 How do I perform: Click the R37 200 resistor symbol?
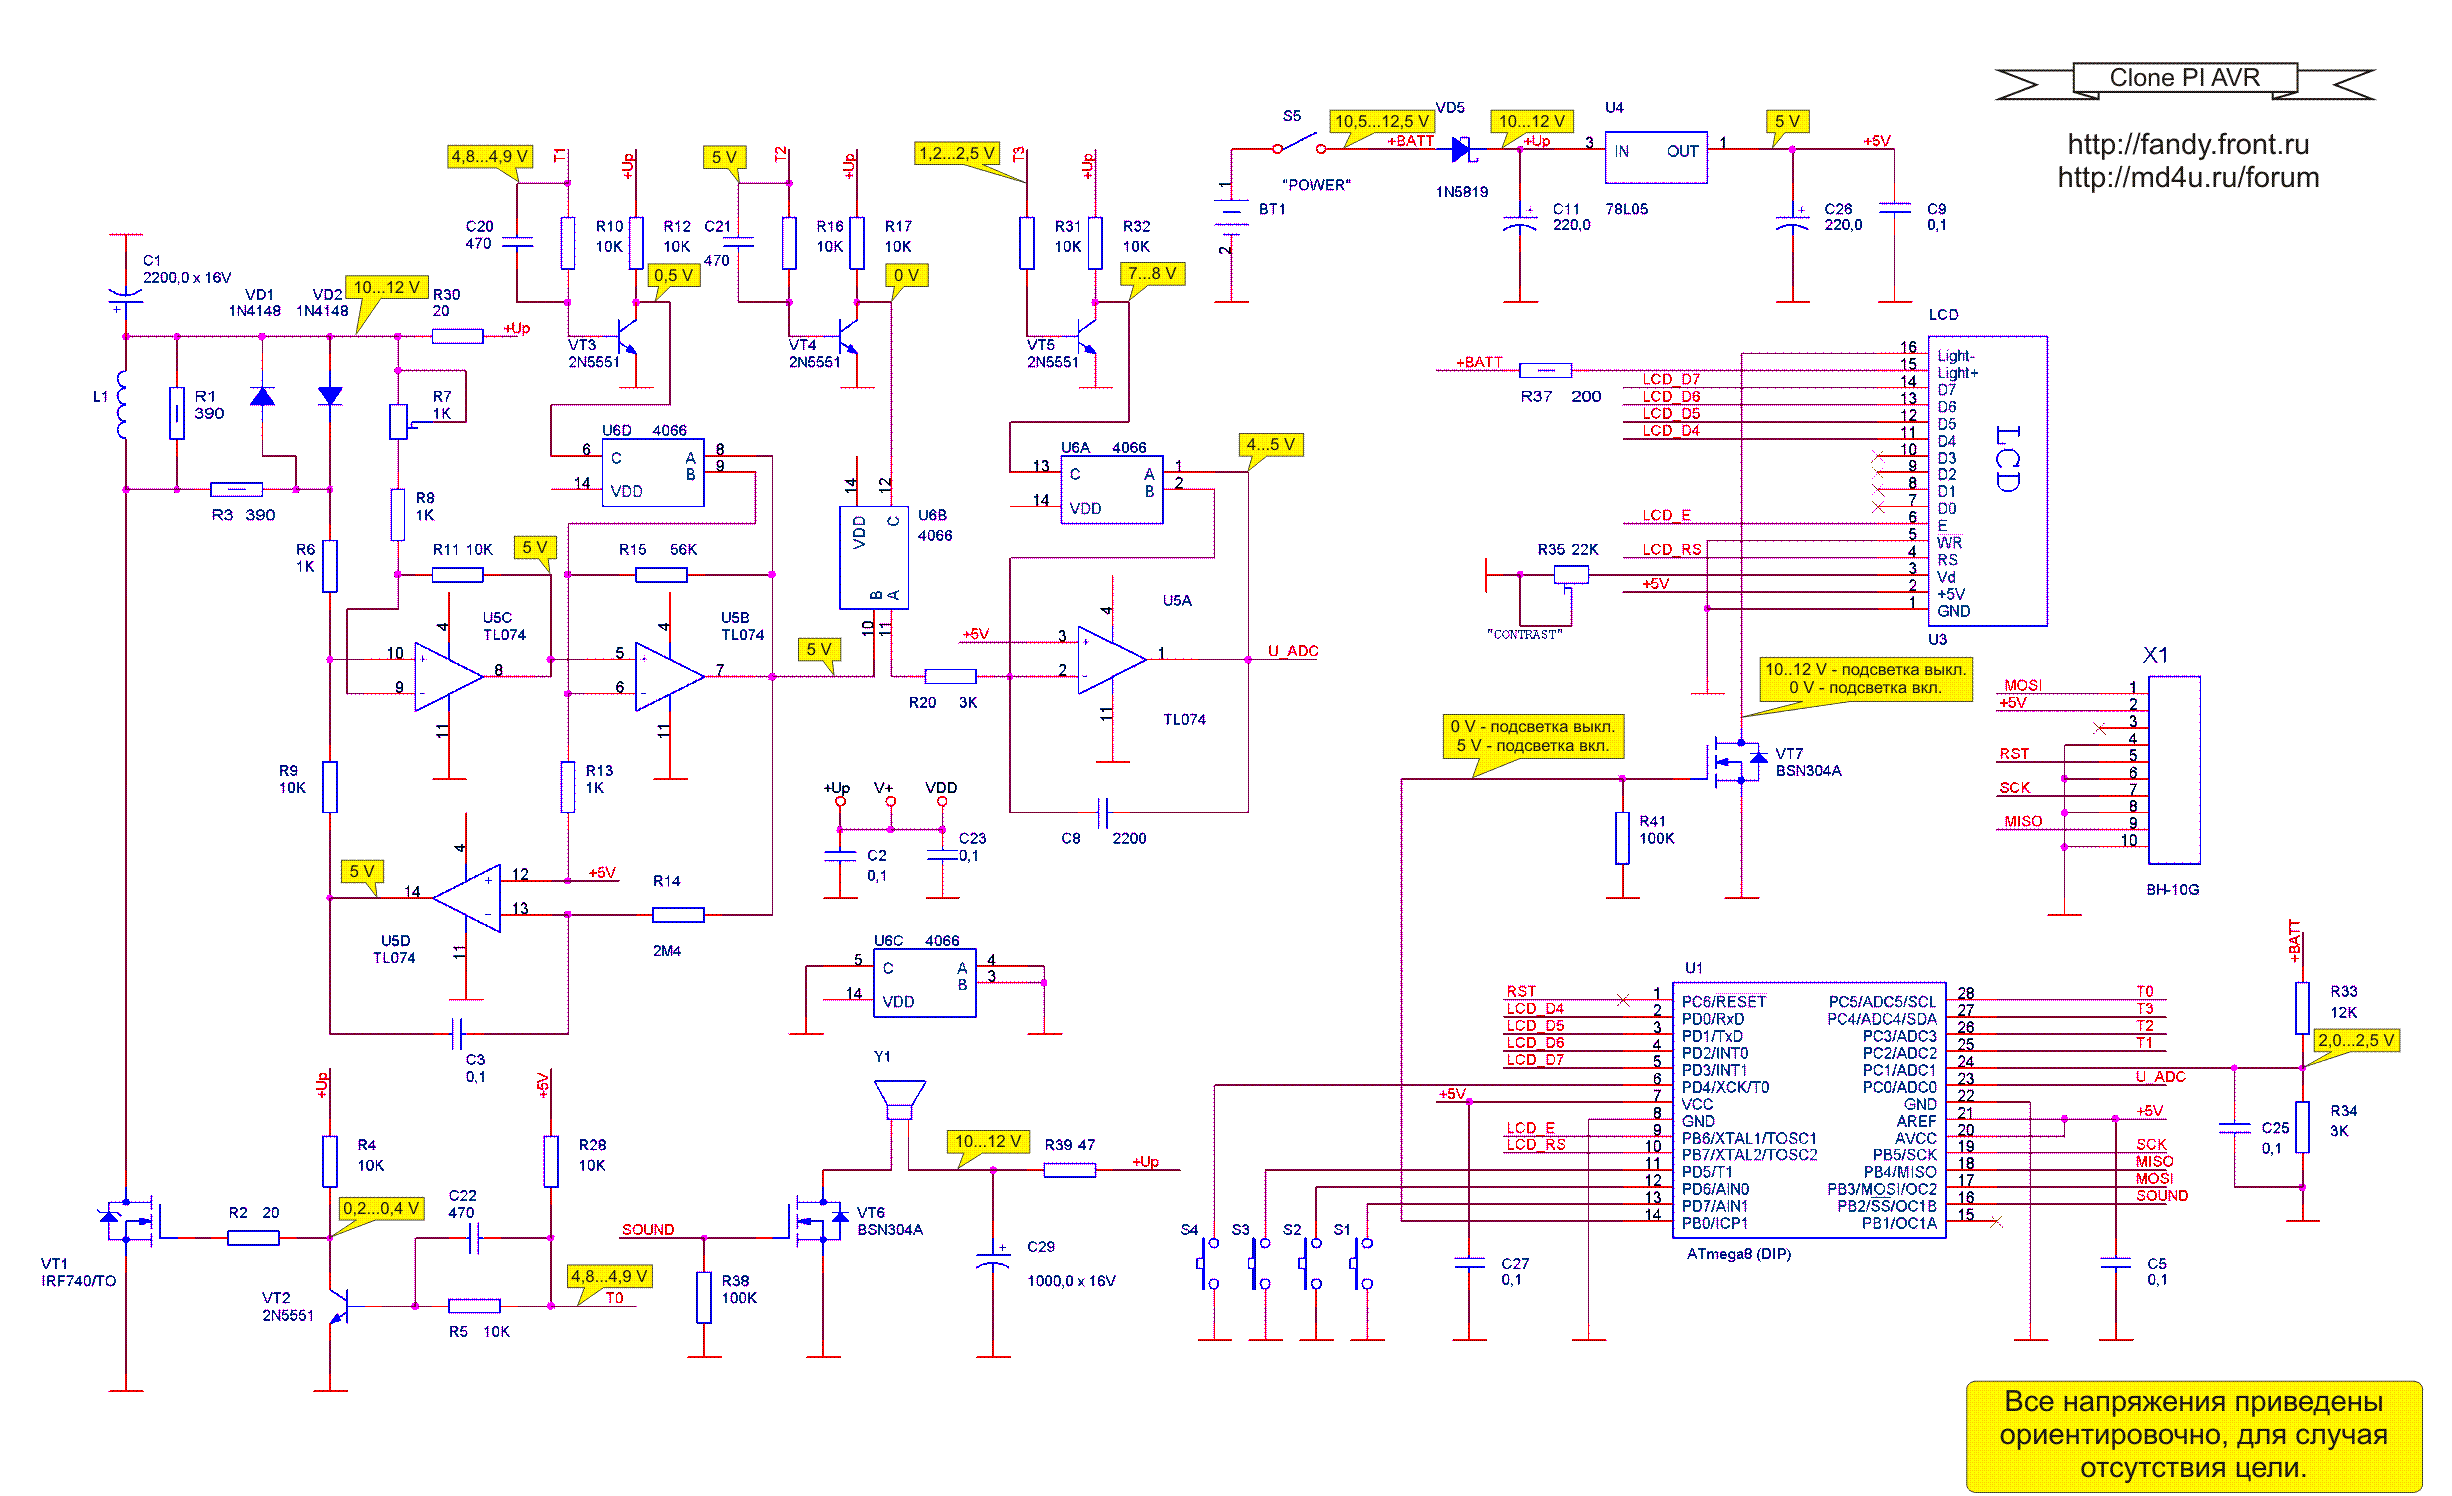(x=1545, y=370)
